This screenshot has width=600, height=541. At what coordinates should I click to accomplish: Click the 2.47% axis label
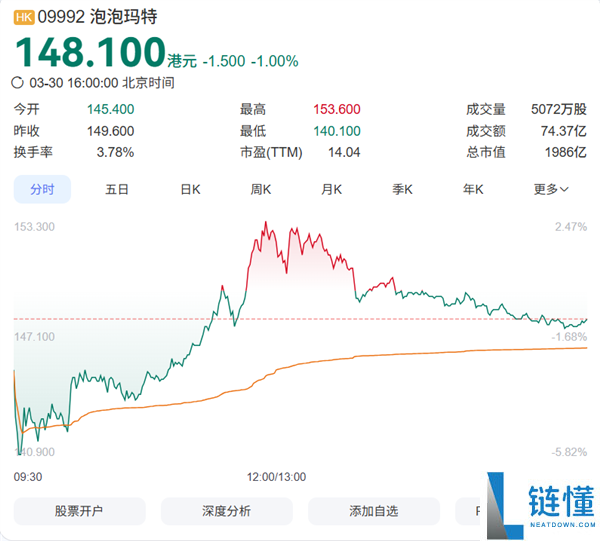pyautogui.click(x=571, y=227)
